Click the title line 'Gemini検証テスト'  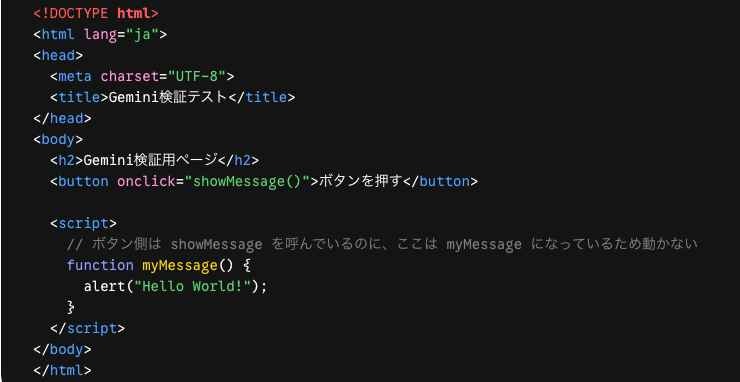[172, 97]
